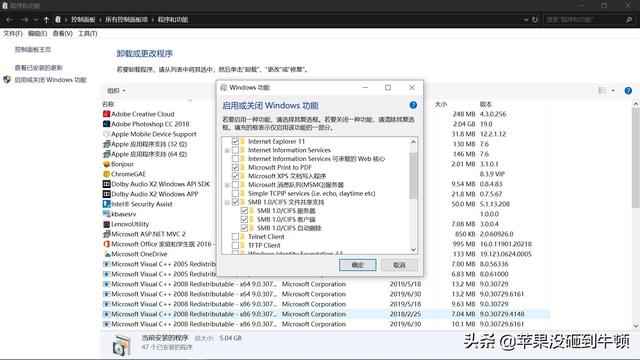Click the Bonjour program icon
This screenshot has width=640, height=360.
pyautogui.click(x=107, y=164)
